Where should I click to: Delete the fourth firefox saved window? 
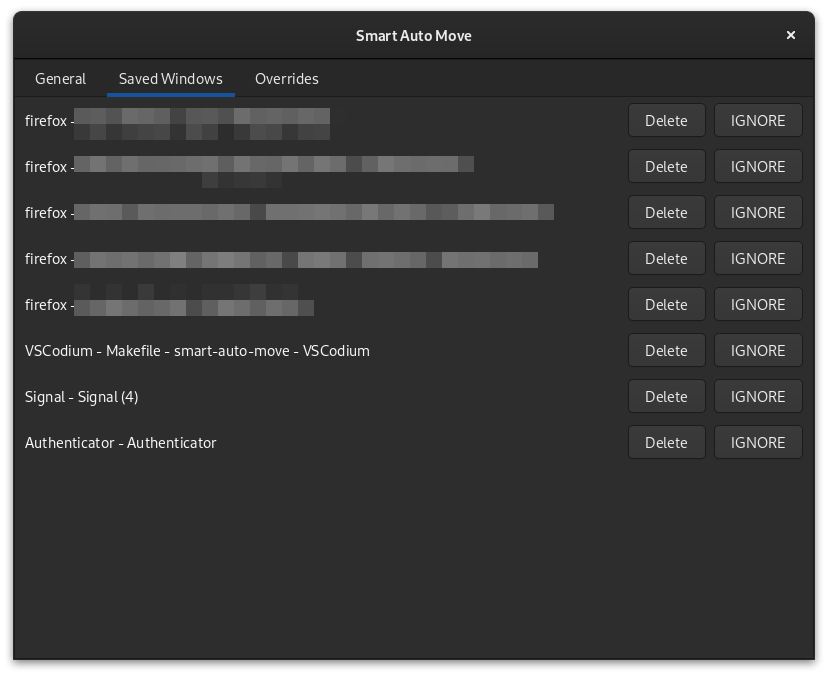(x=666, y=258)
